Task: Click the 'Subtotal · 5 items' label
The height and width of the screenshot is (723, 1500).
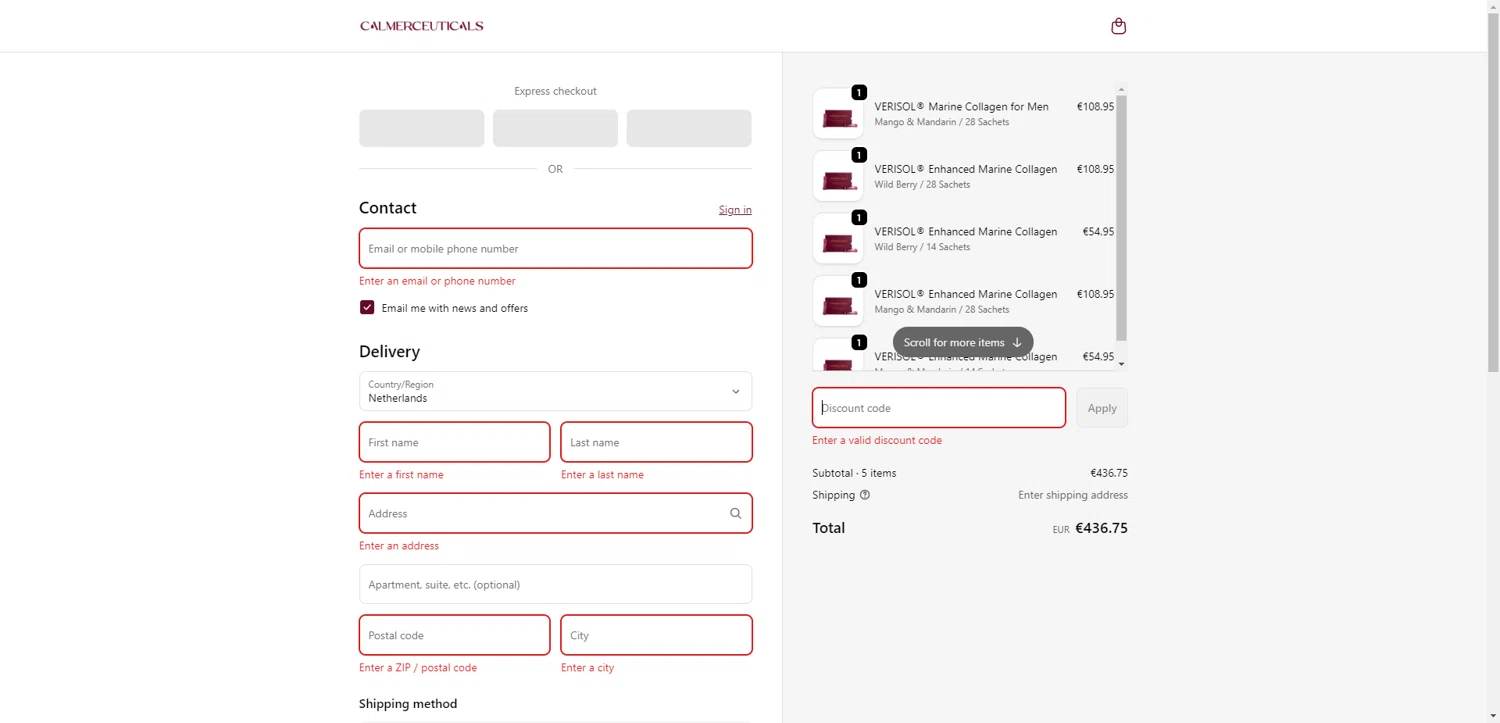Action: pos(854,473)
